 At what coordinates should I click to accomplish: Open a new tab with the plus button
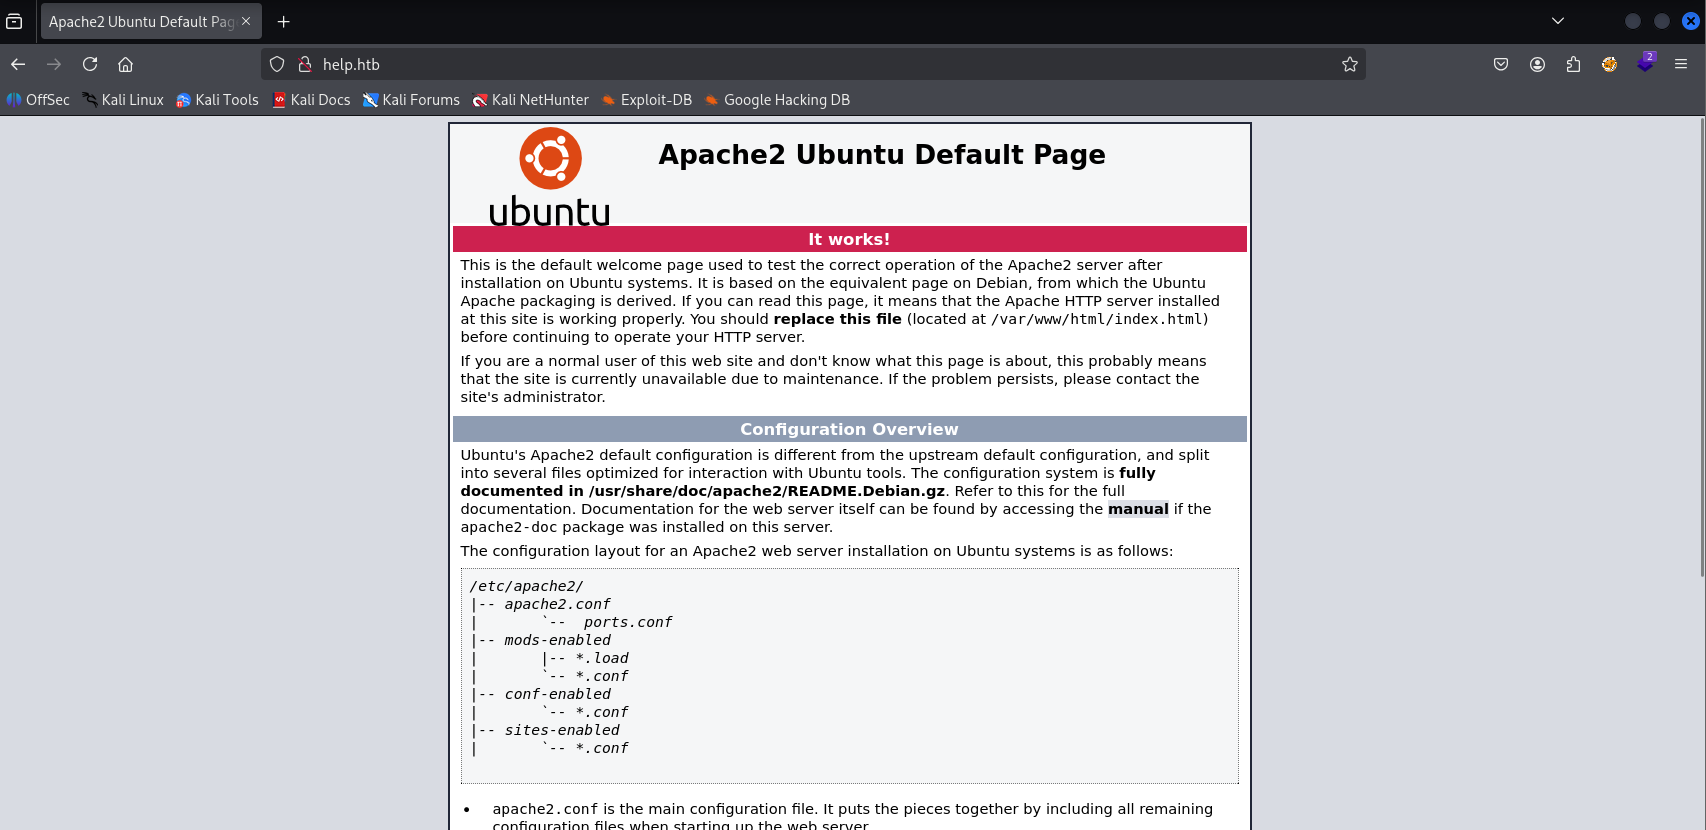(284, 21)
